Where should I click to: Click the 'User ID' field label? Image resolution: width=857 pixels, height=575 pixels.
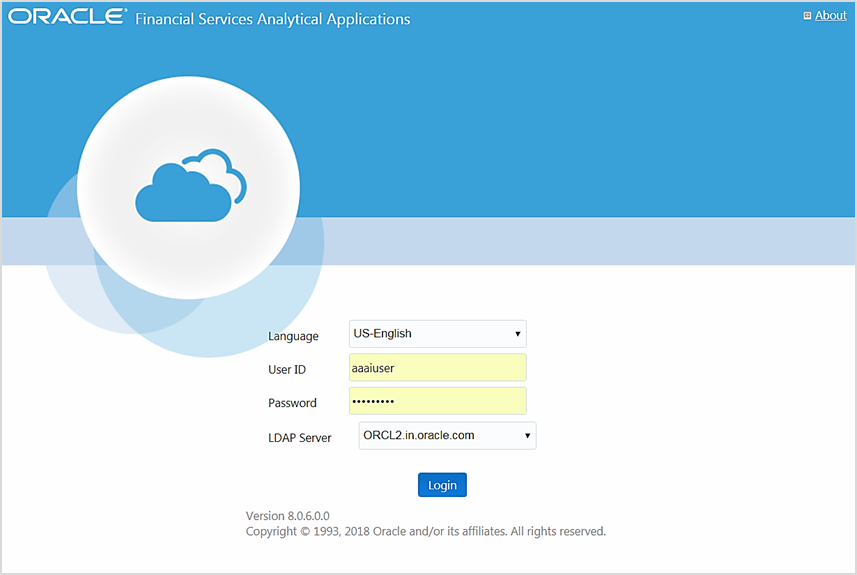[287, 370]
